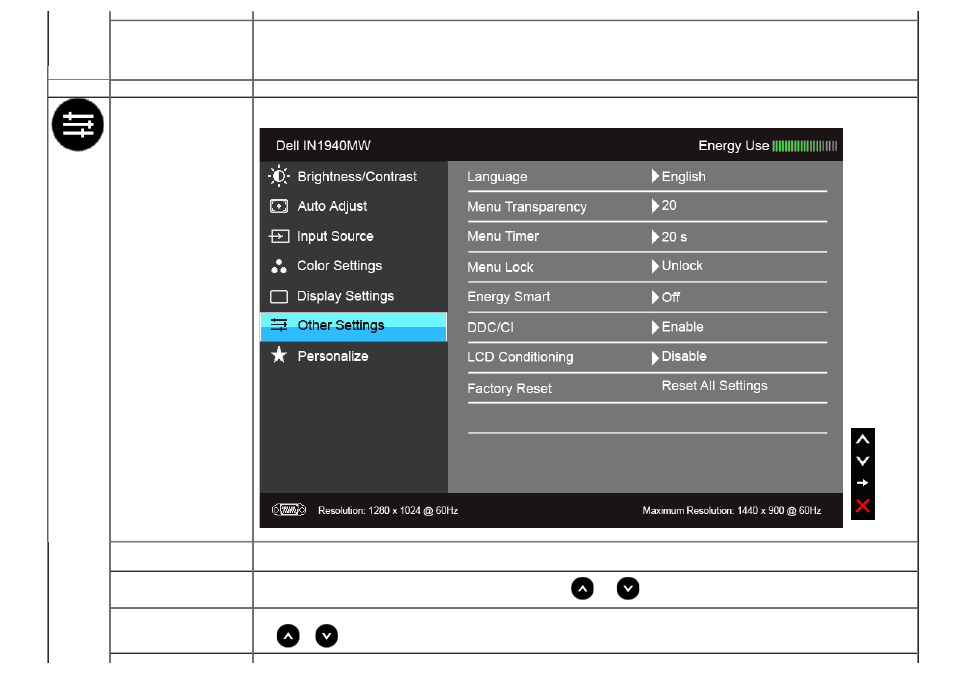Click the Maximum Resolution 1440 x 900 text

731,510
